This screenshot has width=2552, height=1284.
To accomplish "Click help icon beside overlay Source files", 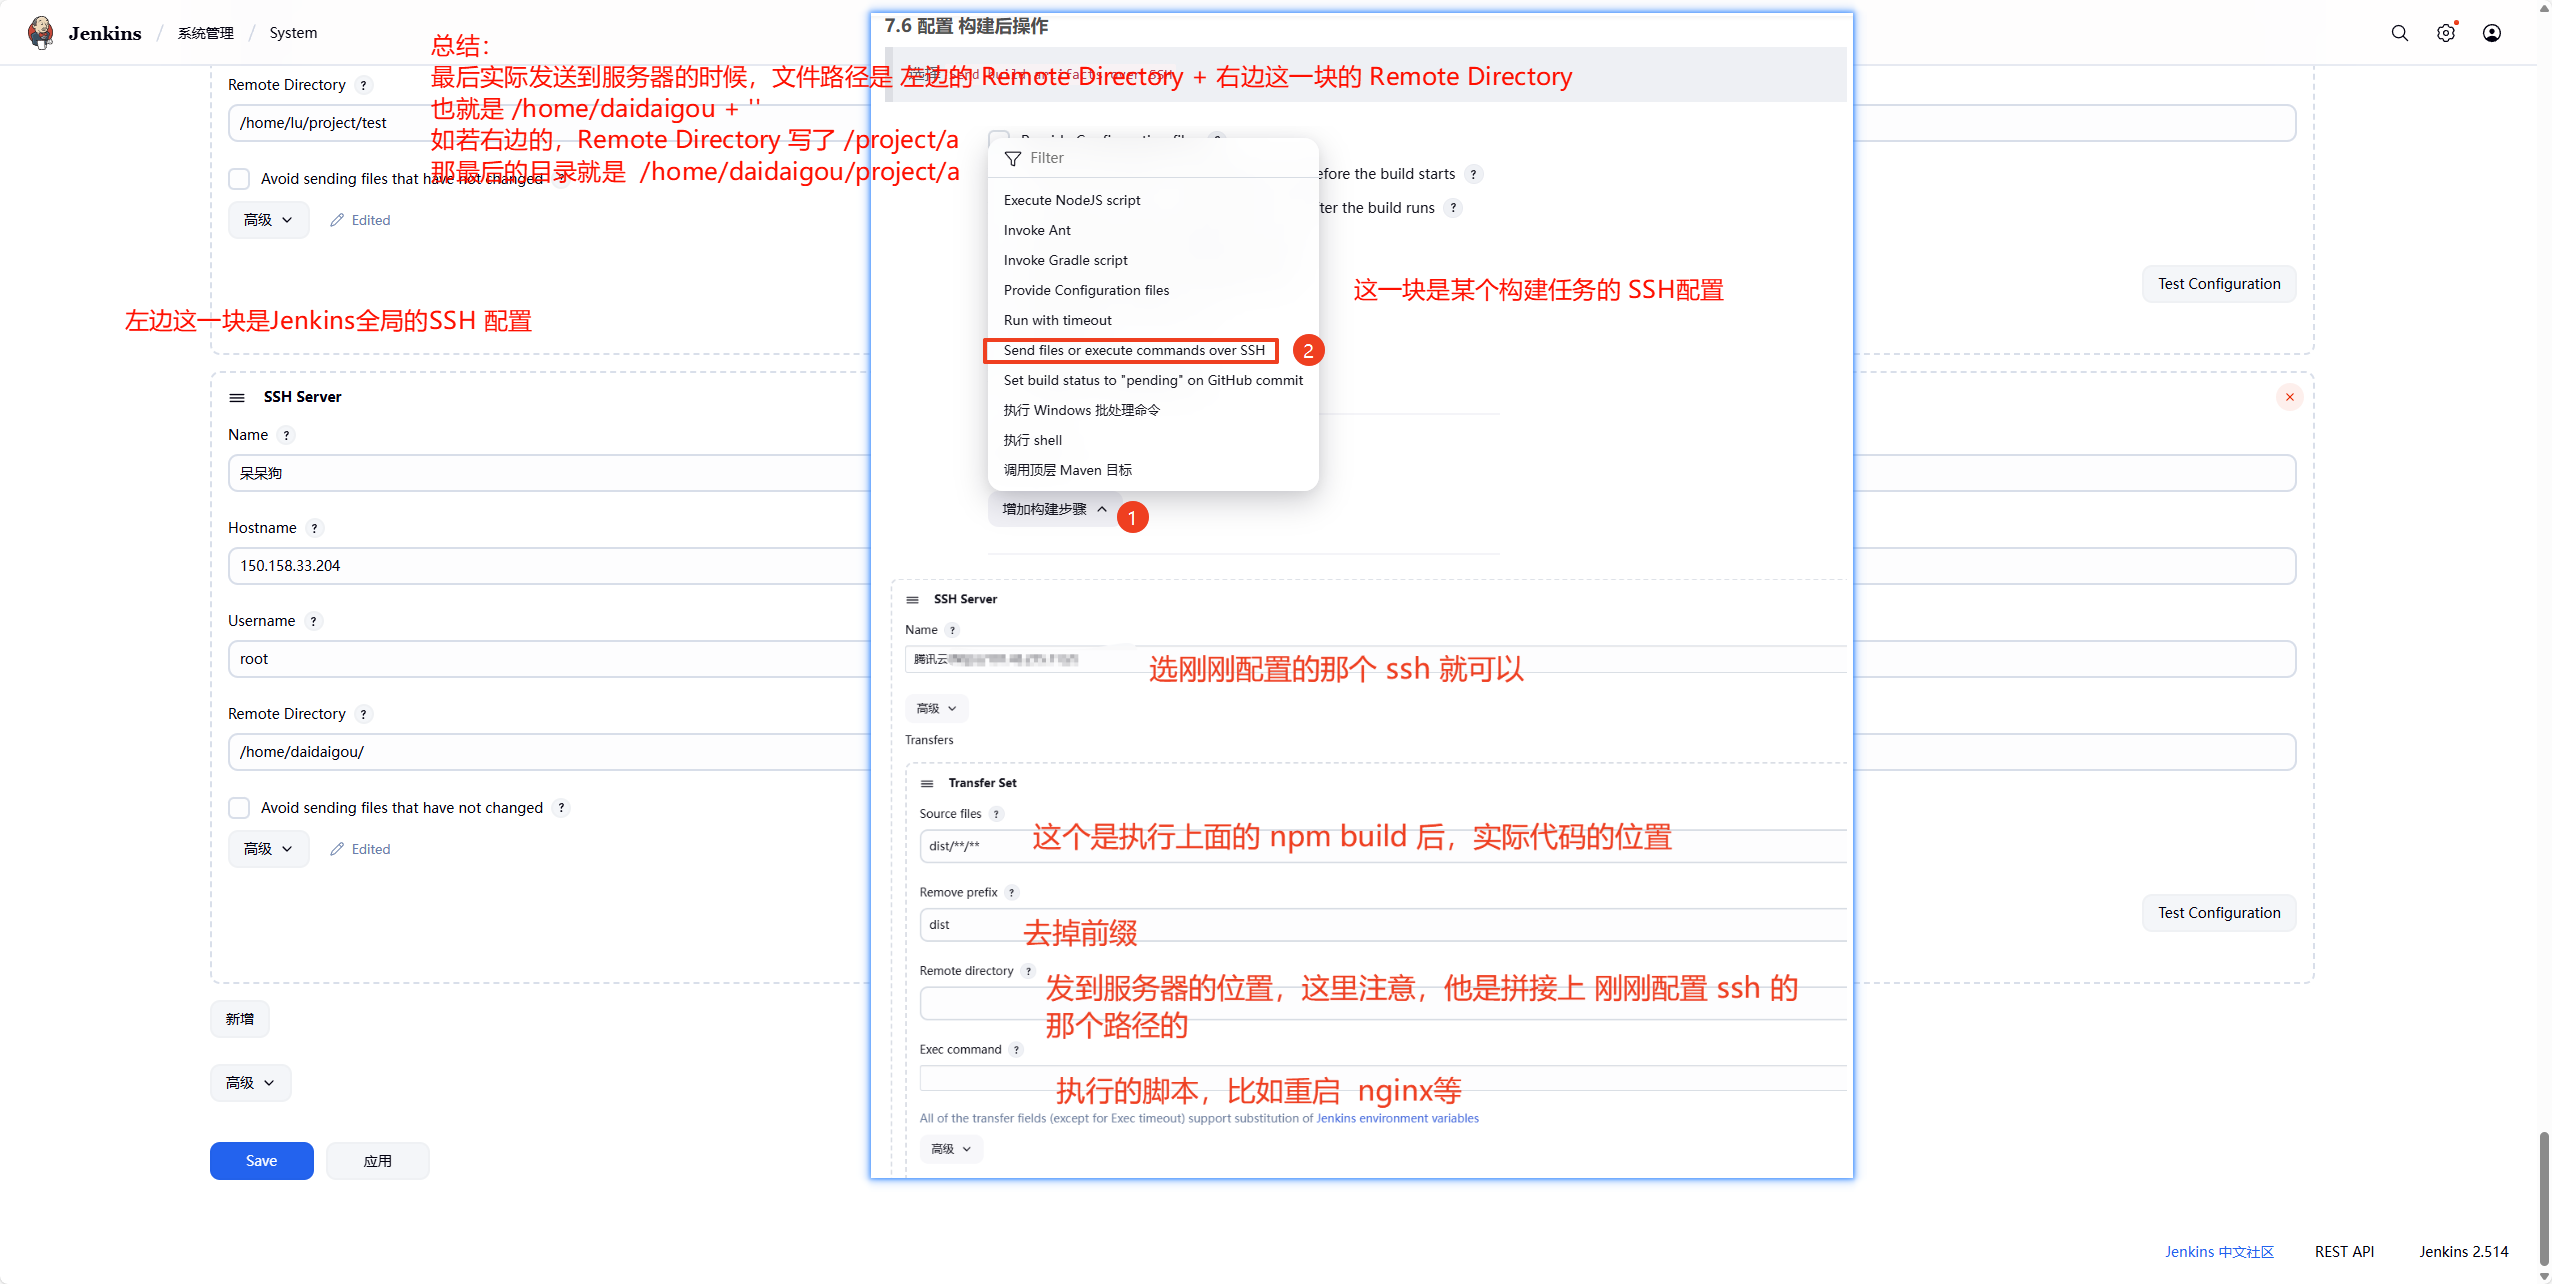I will pyautogui.click(x=996, y=814).
